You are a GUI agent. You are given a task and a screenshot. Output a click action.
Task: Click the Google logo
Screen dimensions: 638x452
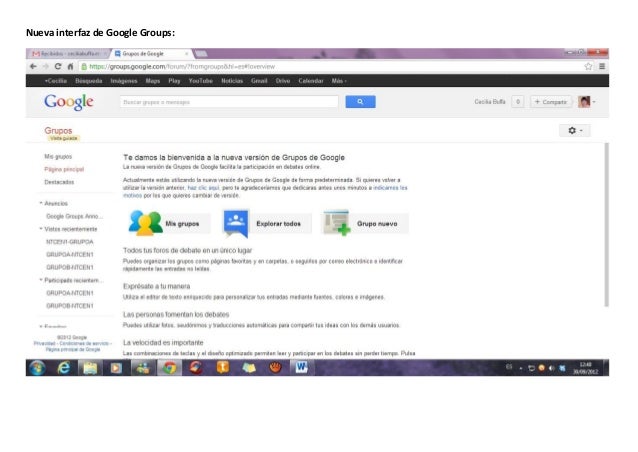click(69, 102)
